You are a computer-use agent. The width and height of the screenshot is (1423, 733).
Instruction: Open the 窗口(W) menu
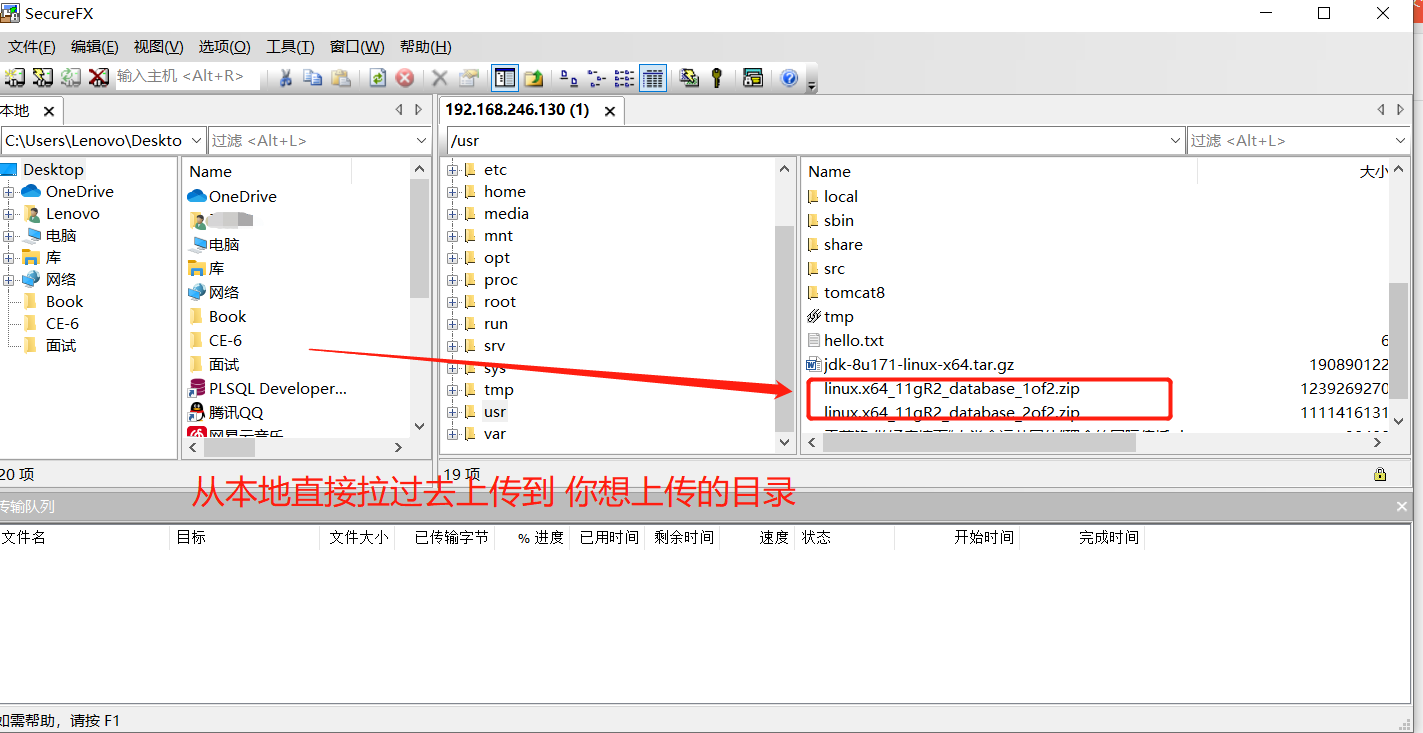(357, 47)
